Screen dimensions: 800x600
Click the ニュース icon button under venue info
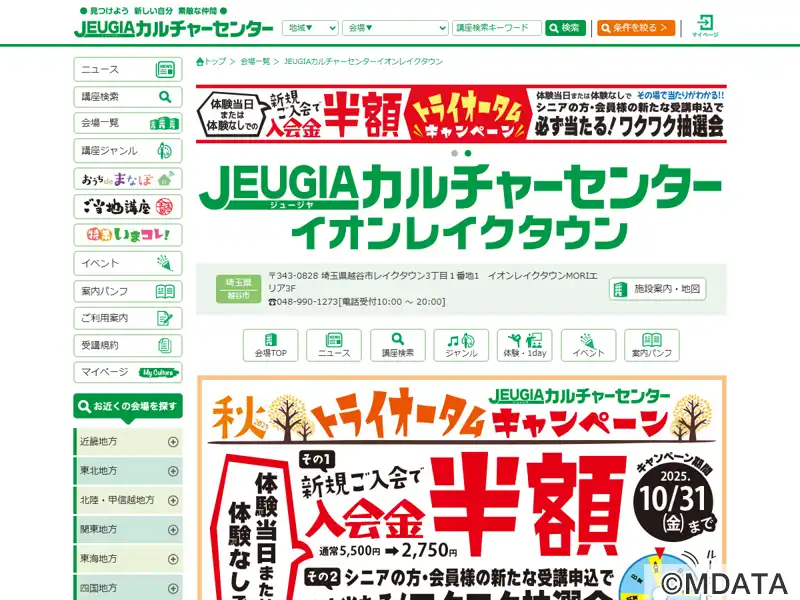(334, 345)
